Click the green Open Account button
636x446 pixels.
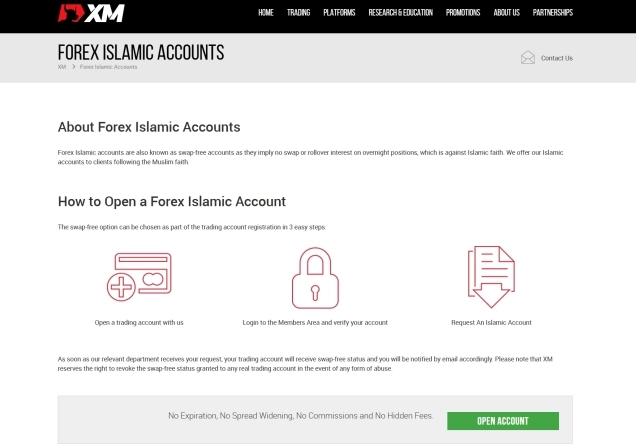click(503, 421)
